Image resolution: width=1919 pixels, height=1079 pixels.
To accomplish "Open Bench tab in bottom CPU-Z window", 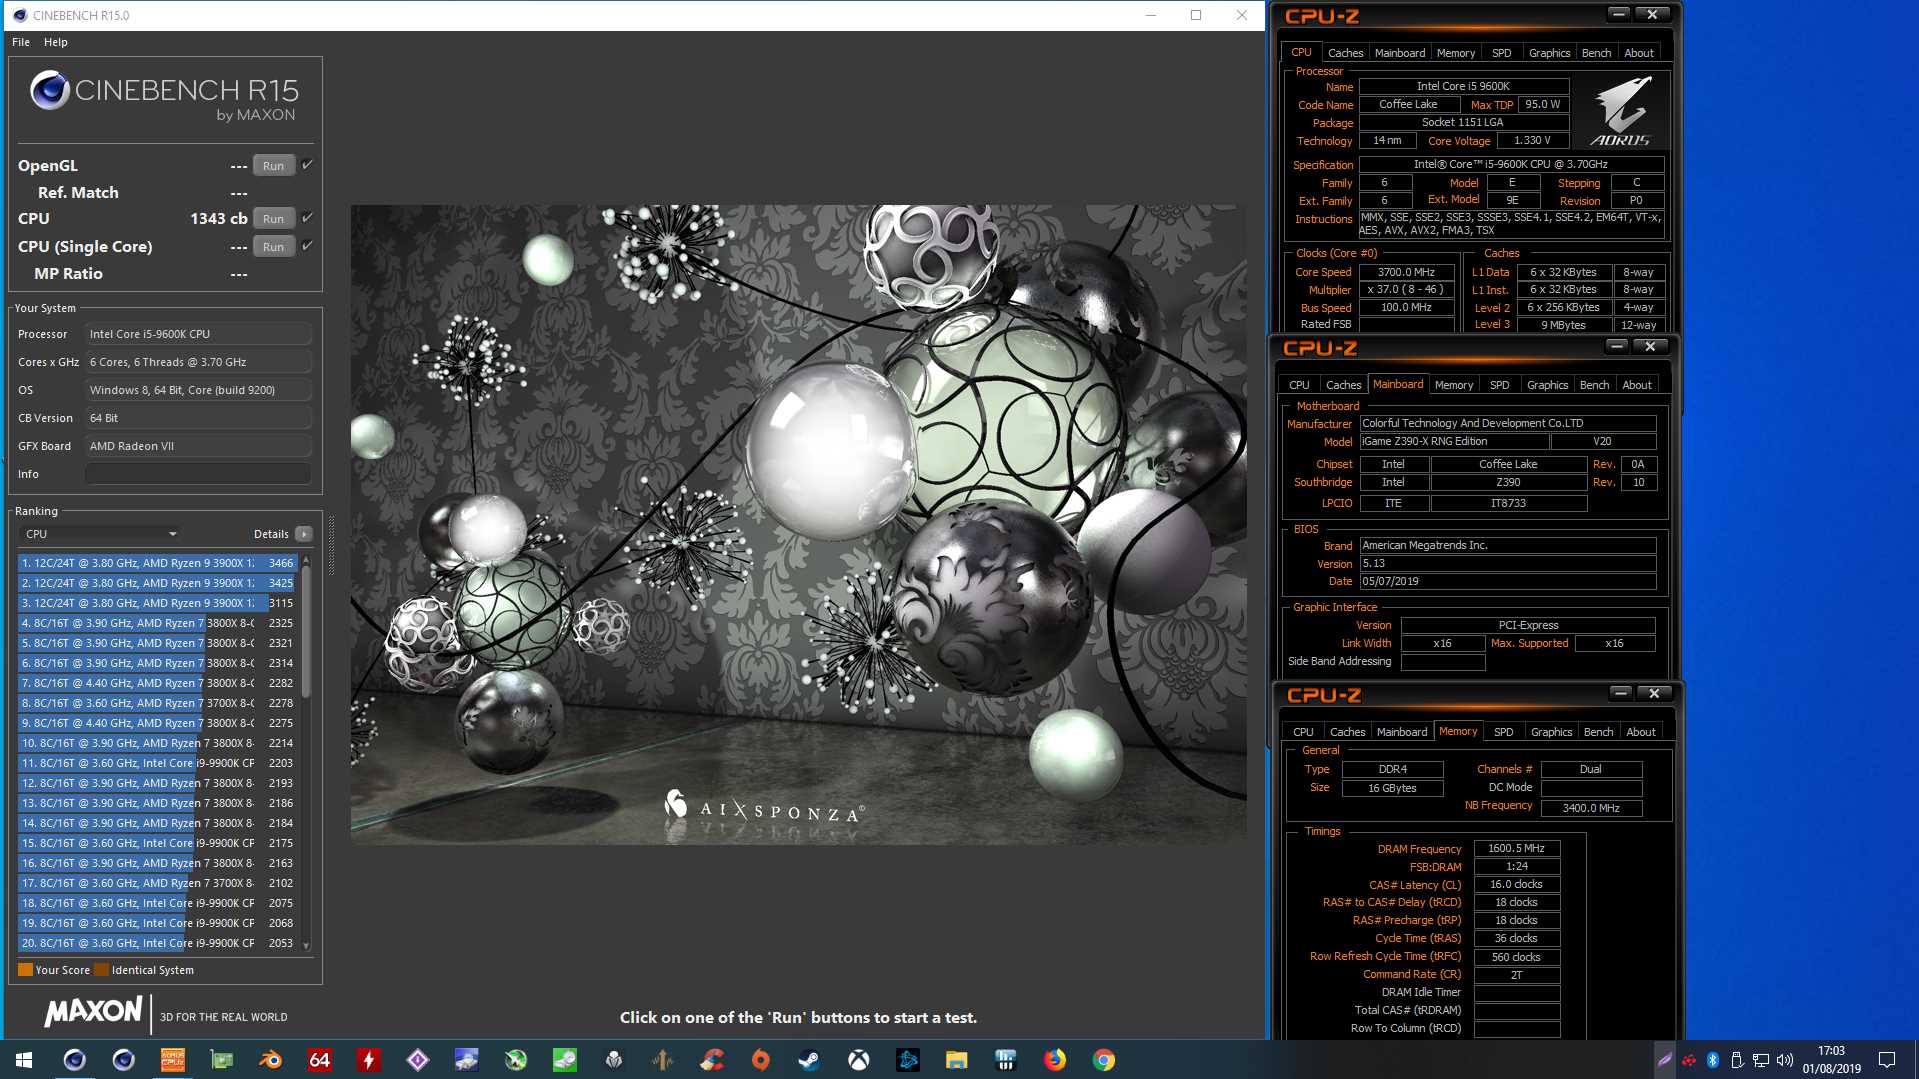I will click(x=1598, y=732).
